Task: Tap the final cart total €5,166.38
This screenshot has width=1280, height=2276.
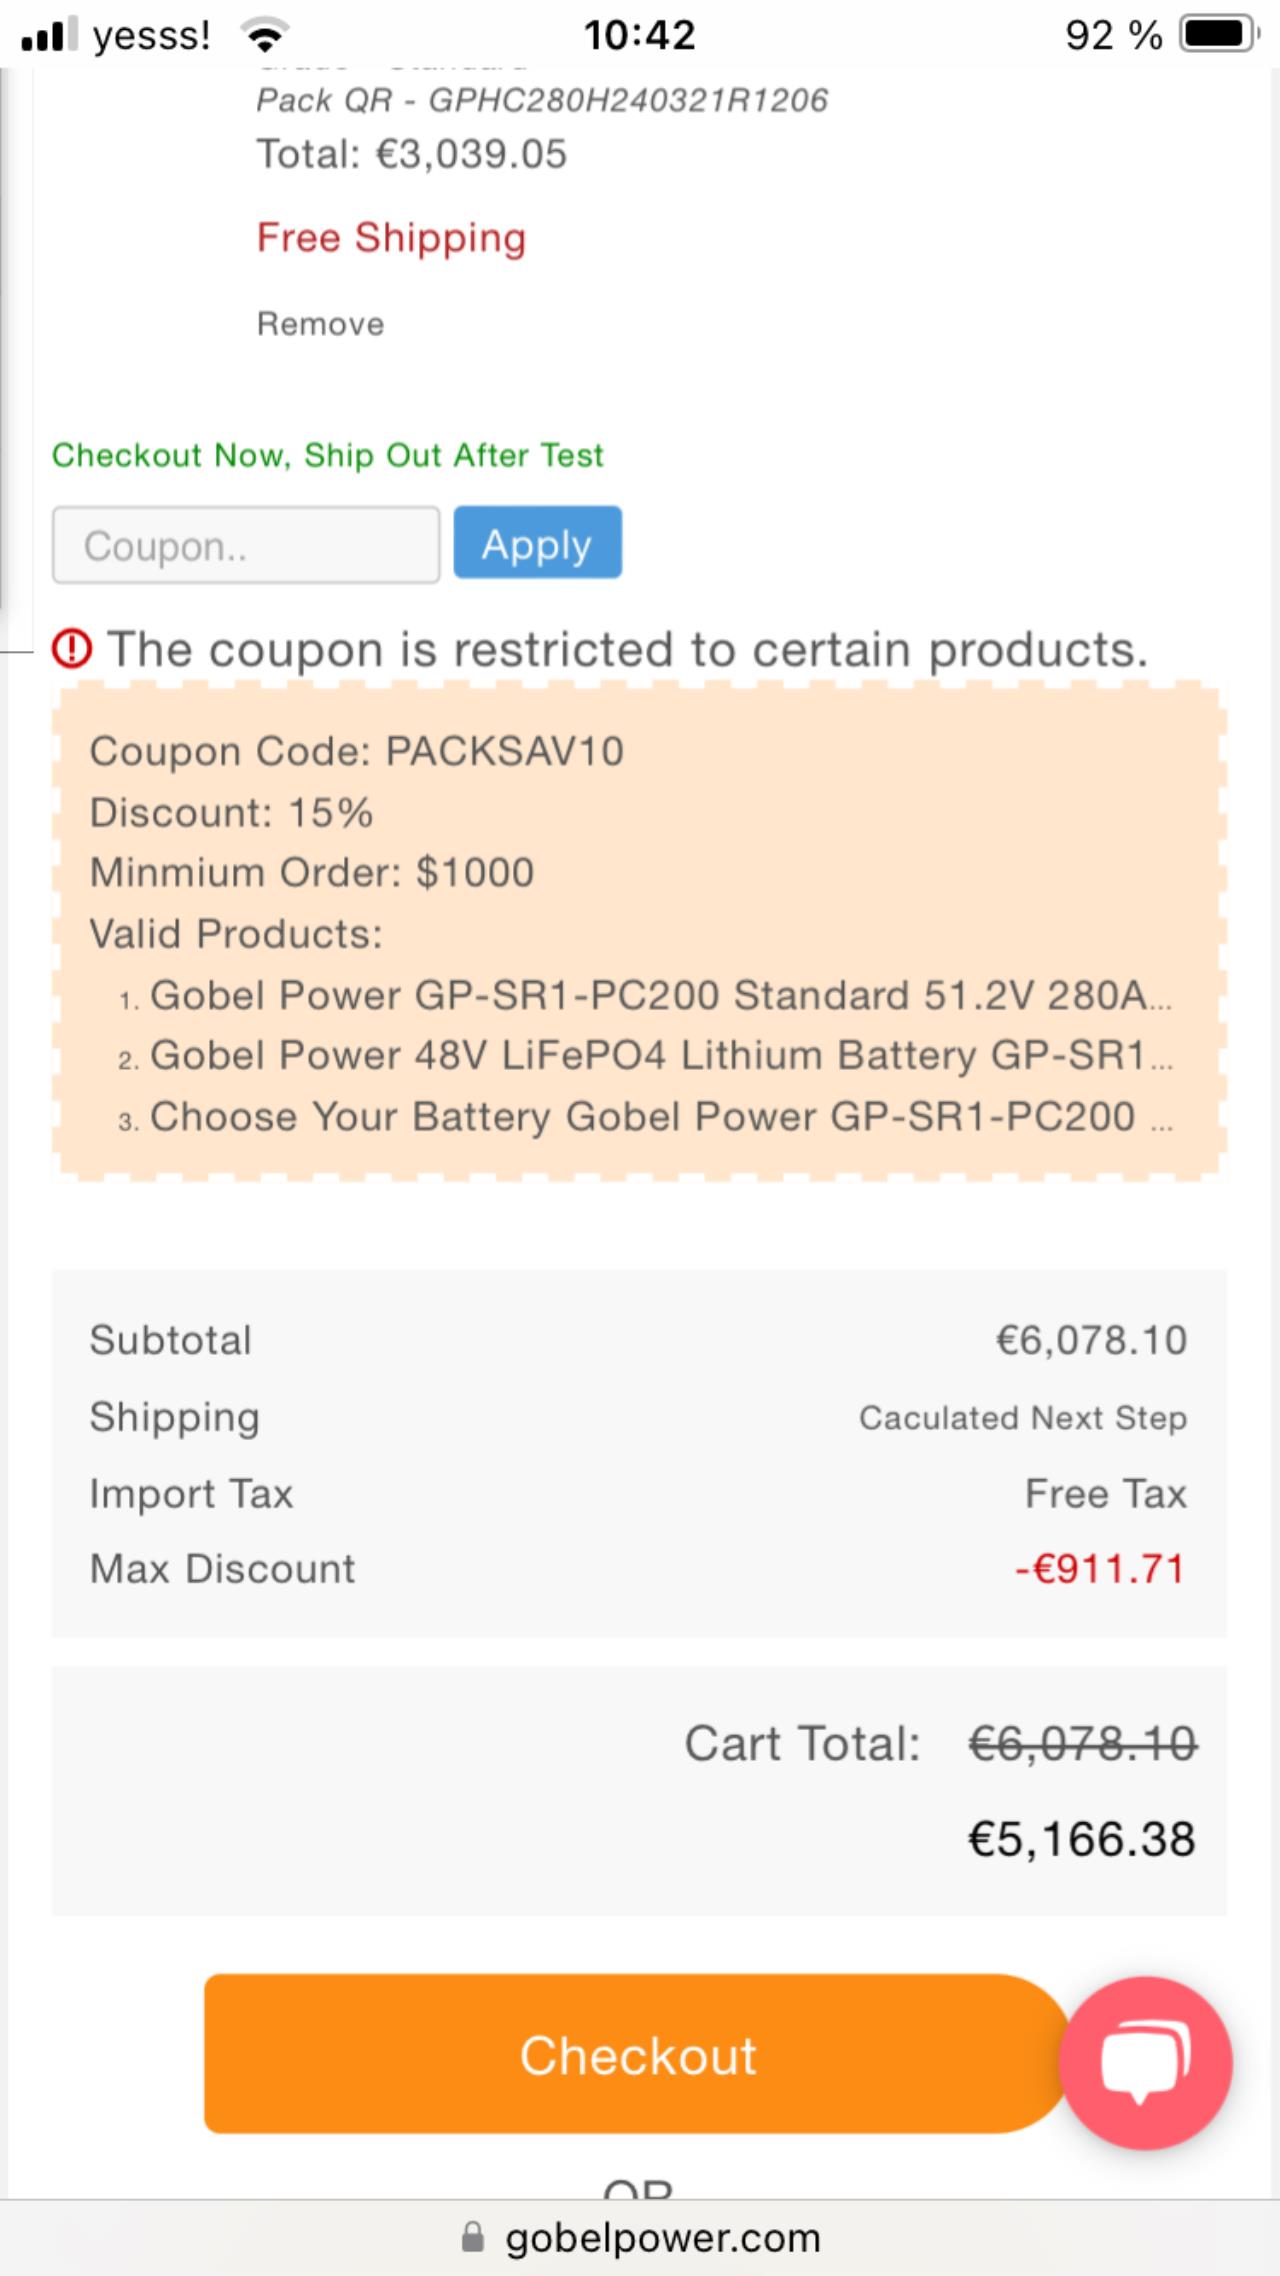Action: coord(1082,1840)
